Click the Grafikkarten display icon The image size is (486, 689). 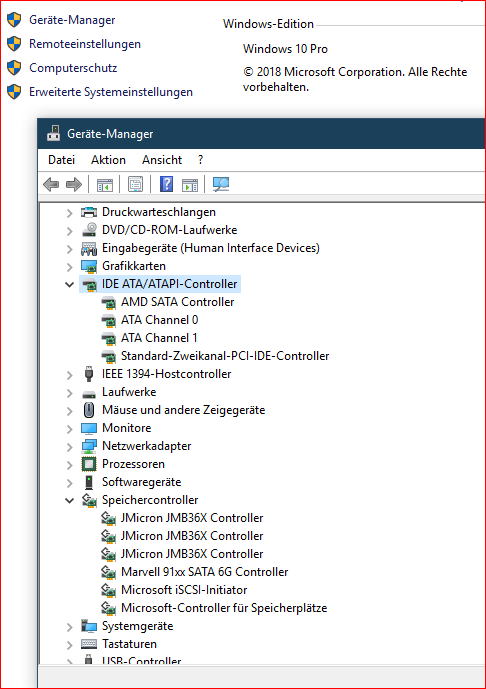coord(89,266)
